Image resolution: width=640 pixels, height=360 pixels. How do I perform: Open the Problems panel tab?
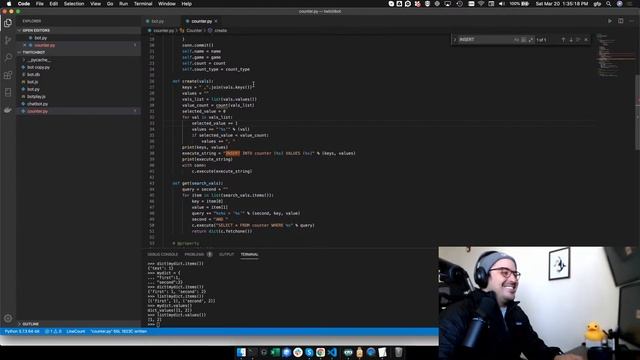[194, 254]
